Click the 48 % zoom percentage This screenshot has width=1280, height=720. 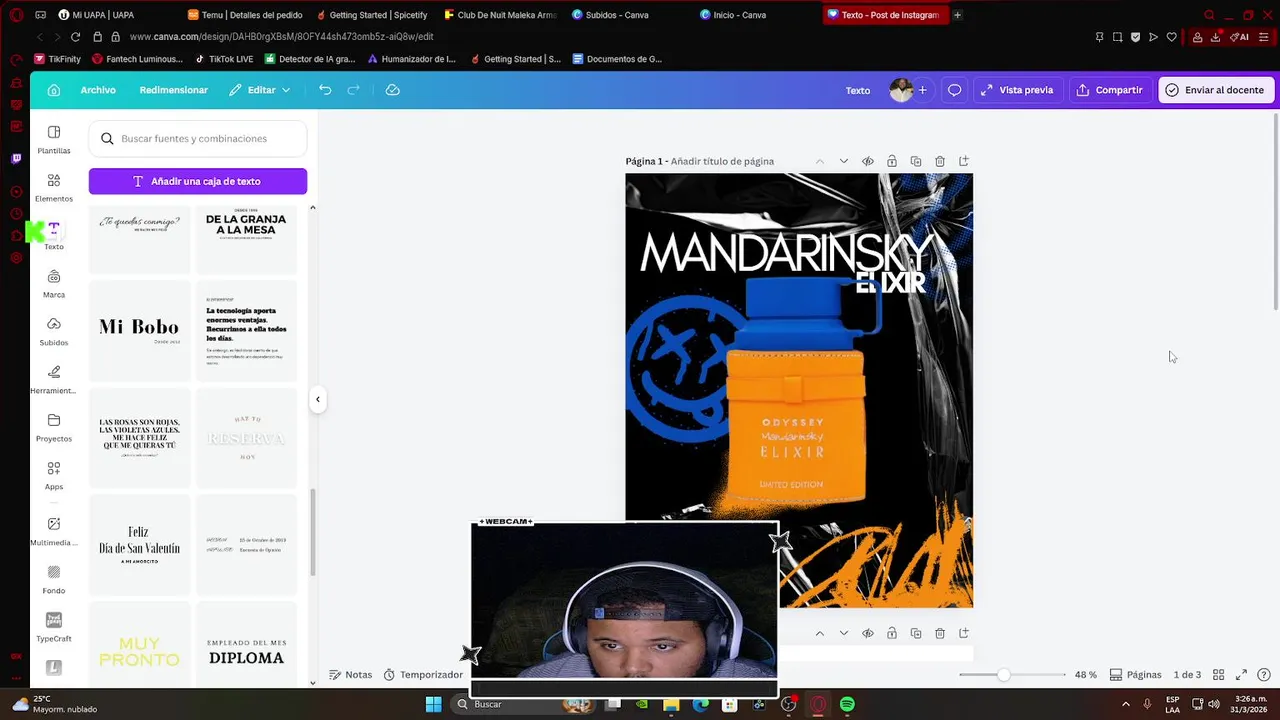click(1086, 675)
